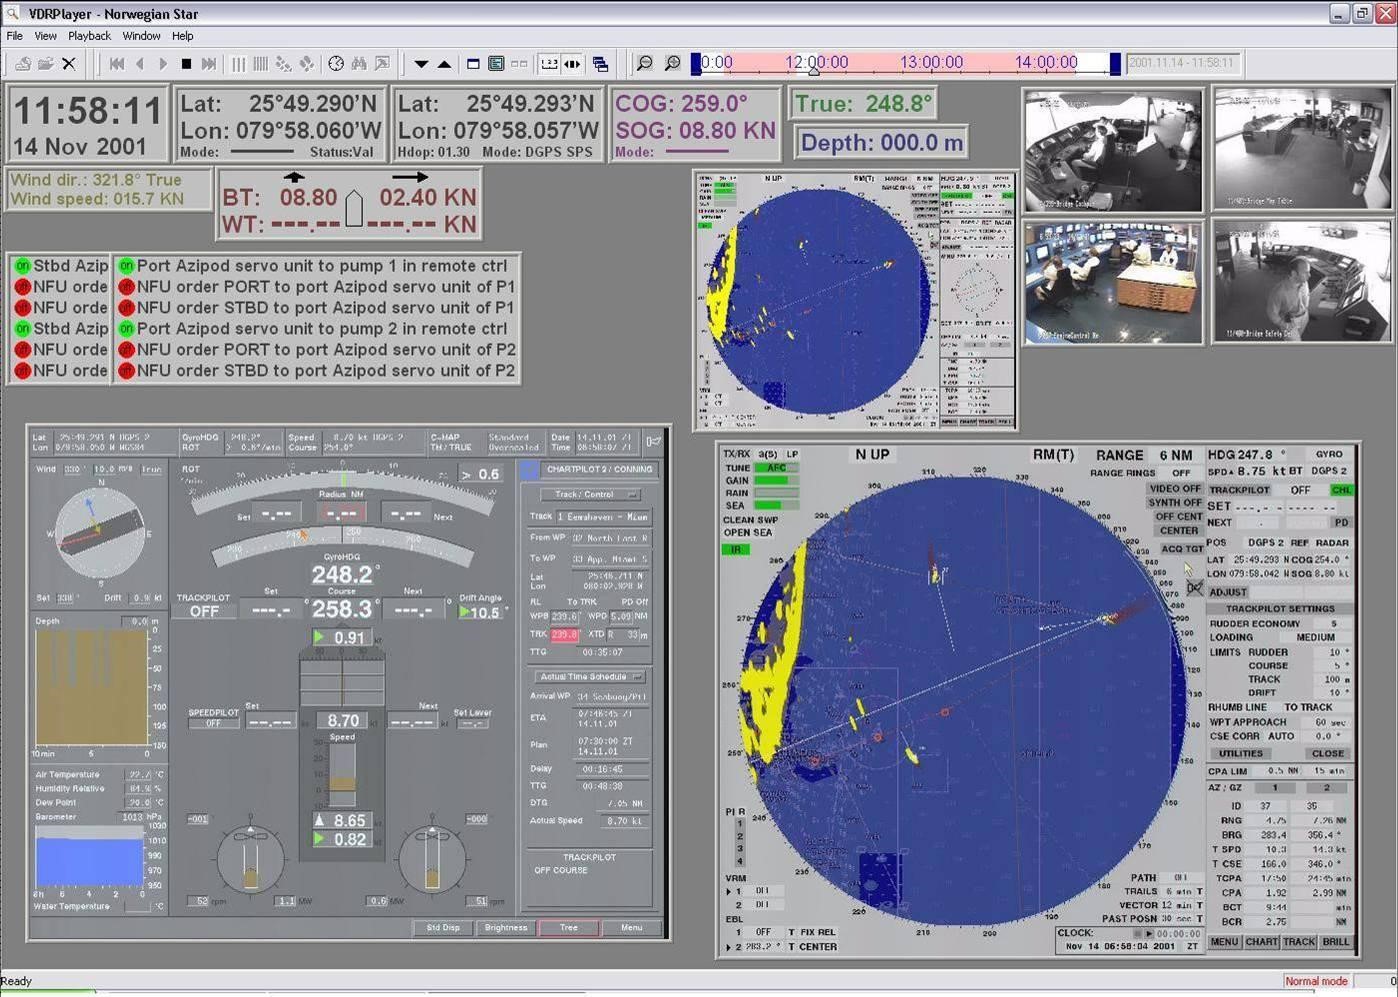Toggle RANGE RINGS OFF on the radar
The image size is (1398, 997).
(1181, 473)
